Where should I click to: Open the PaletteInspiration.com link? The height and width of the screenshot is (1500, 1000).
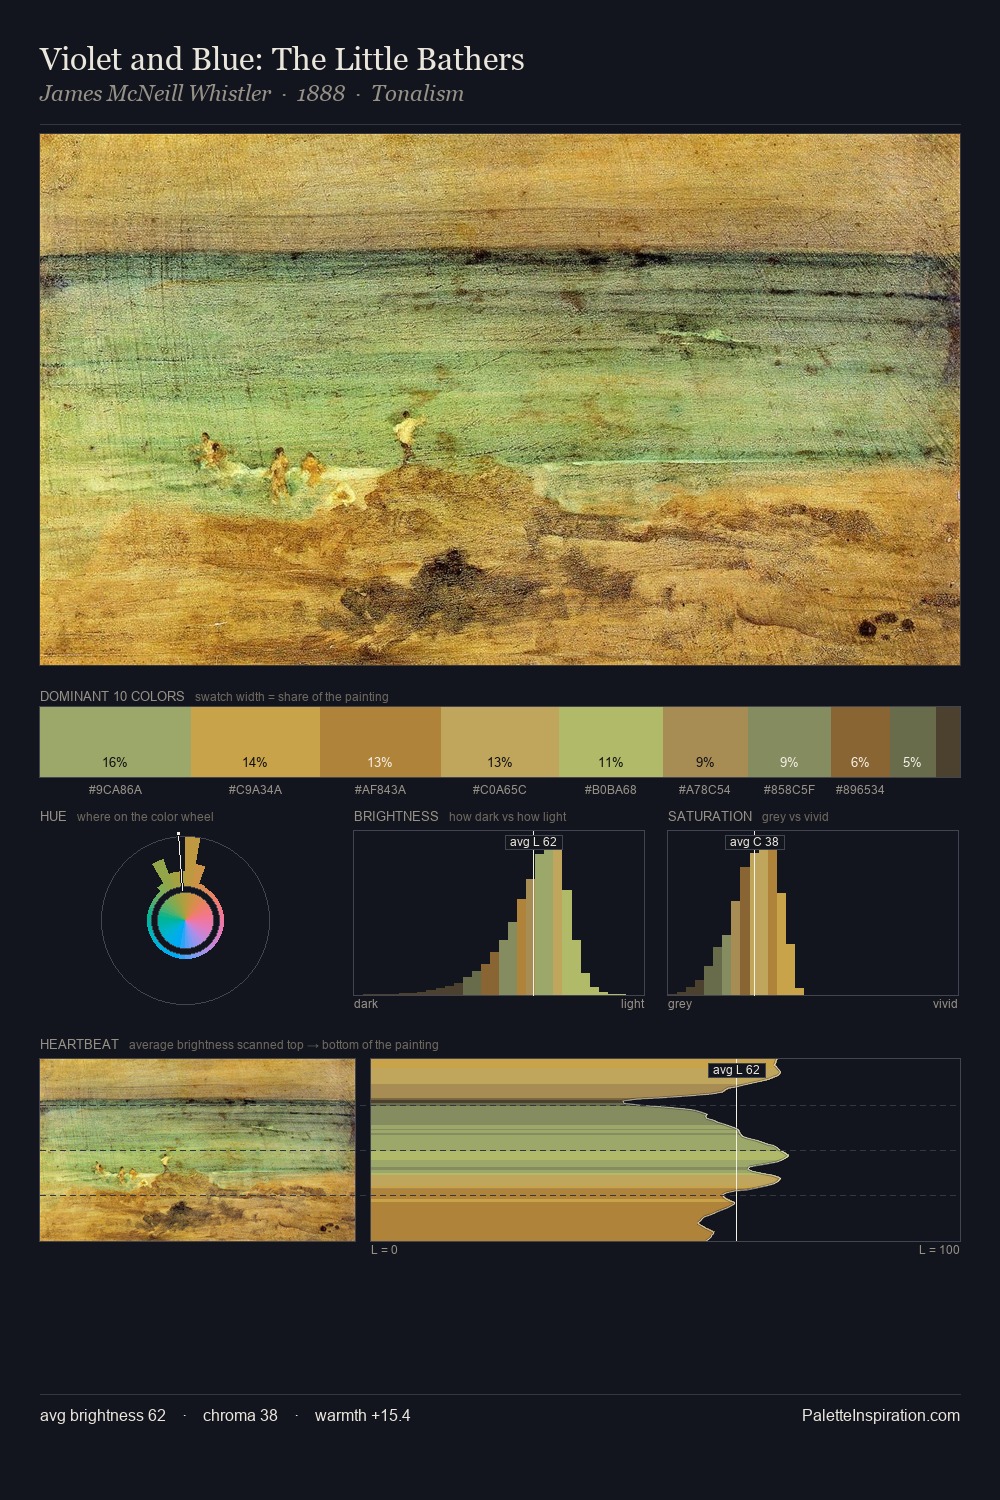pyautogui.click(x=881, y=1415)
